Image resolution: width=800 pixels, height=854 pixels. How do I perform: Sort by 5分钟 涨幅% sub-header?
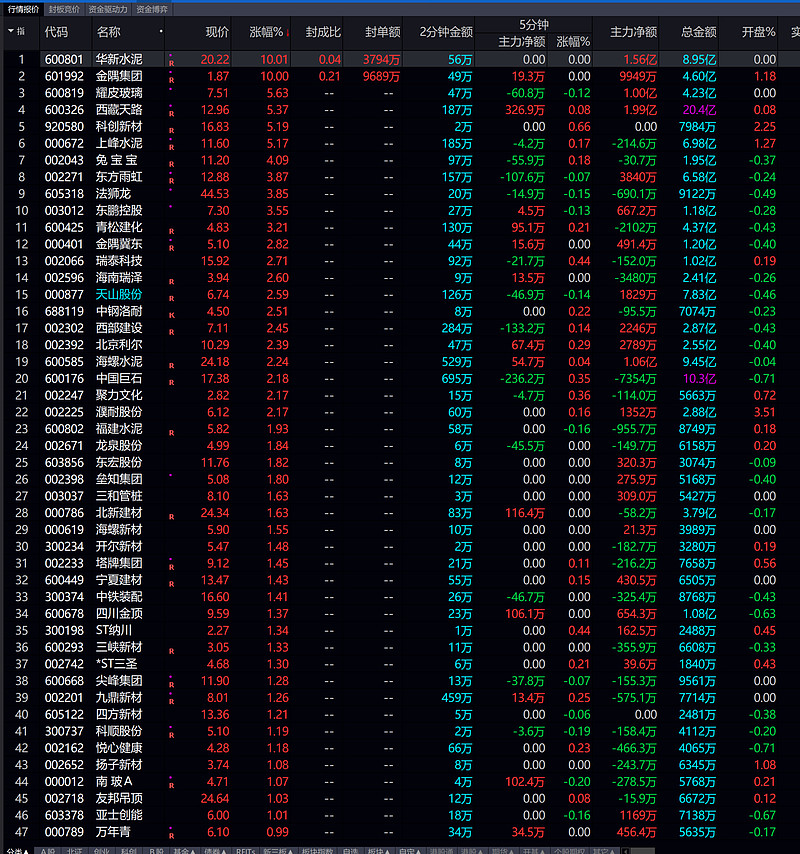point(573,41)
